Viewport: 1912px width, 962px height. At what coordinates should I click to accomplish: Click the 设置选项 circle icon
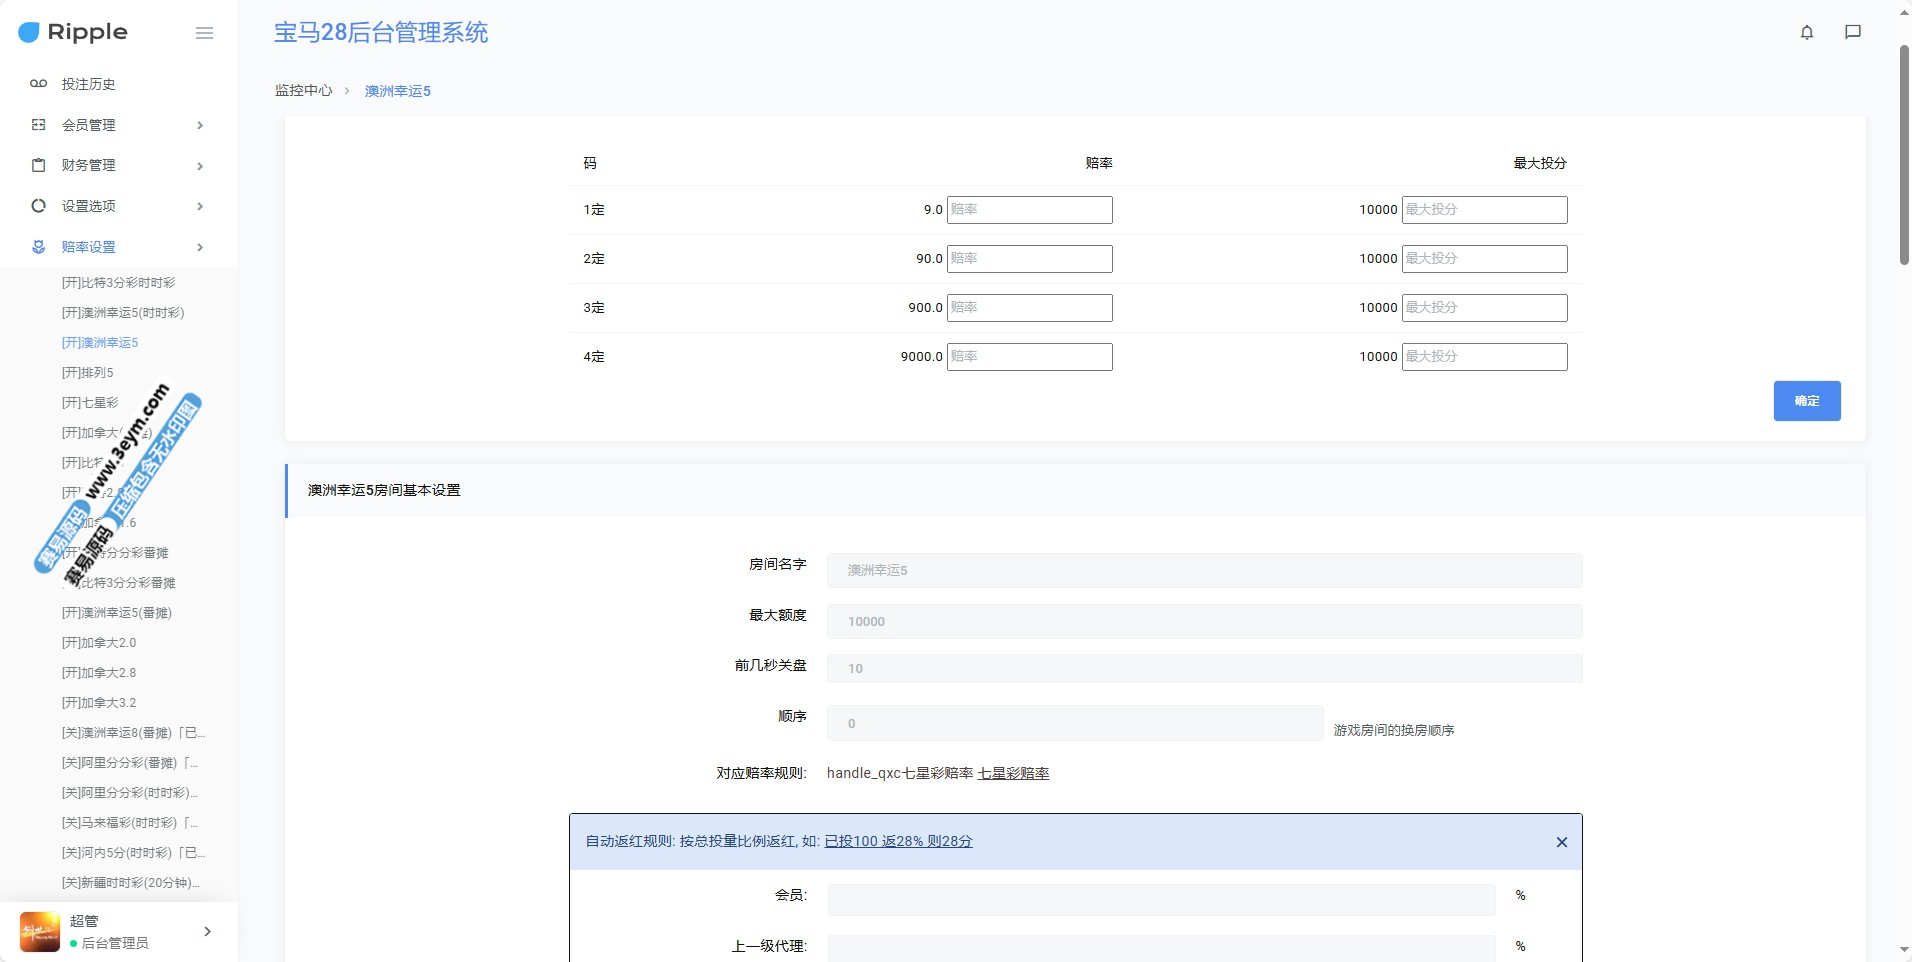(x=38, y=206)
